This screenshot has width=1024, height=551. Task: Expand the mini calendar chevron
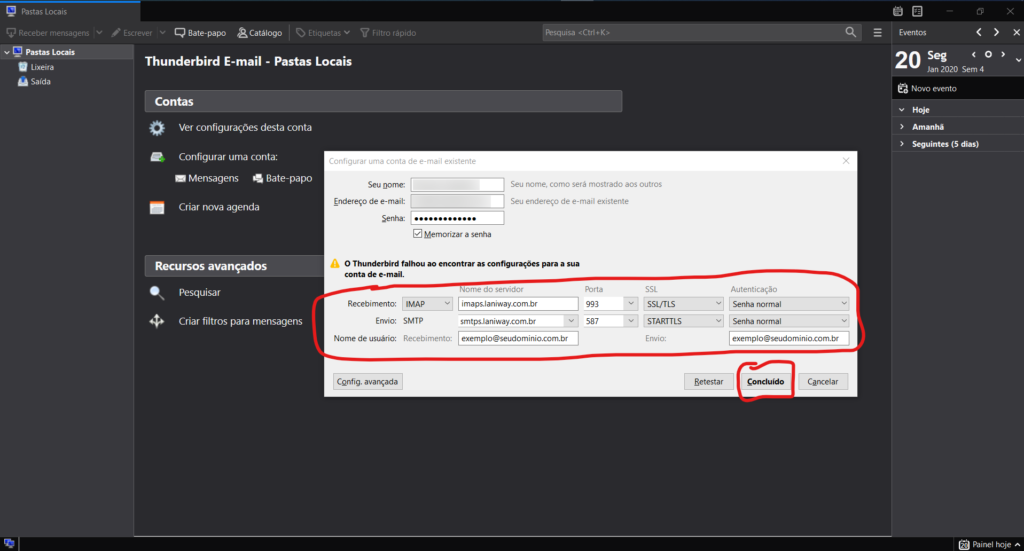click(x=1018, y=60)
